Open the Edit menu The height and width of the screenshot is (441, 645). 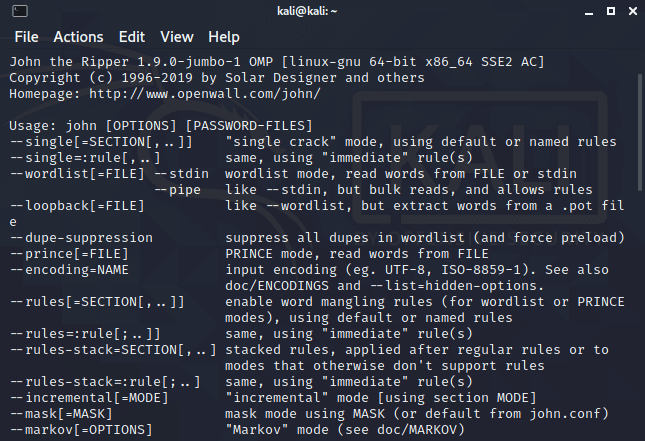[x=132, y=37]
